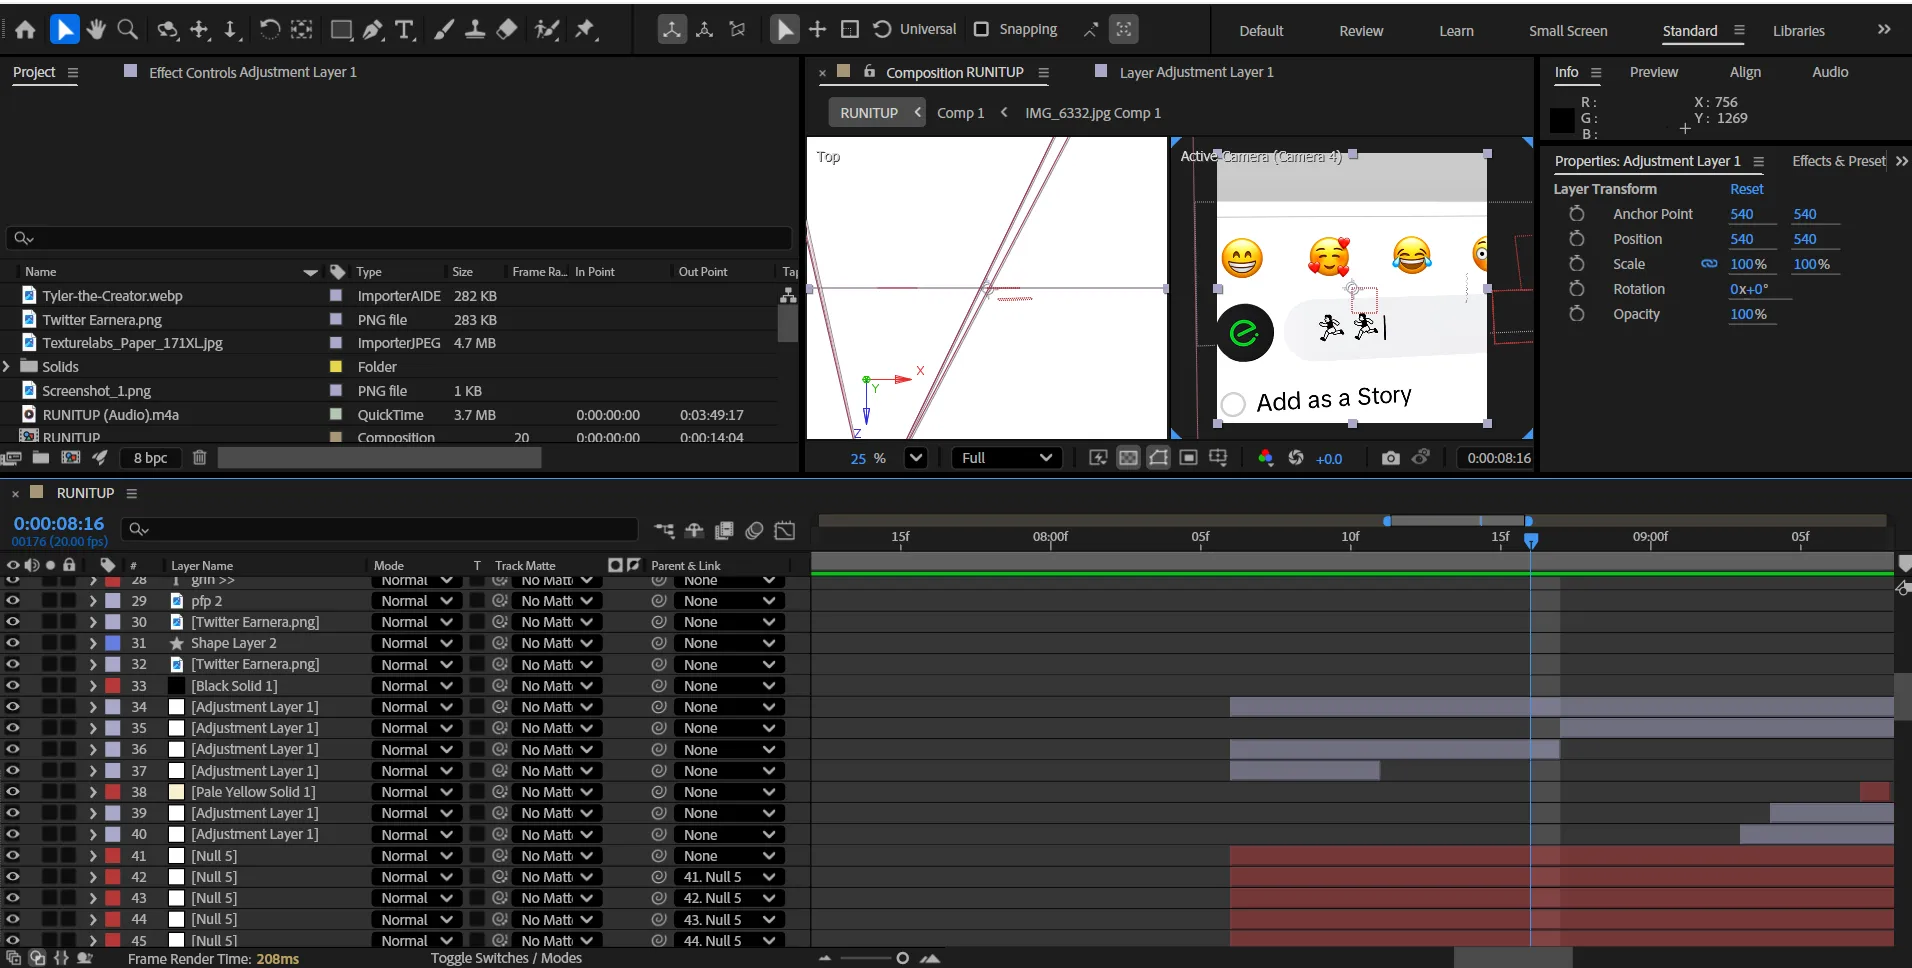Toggle visibility of Black Solid 1 layer

coord(13,686)
